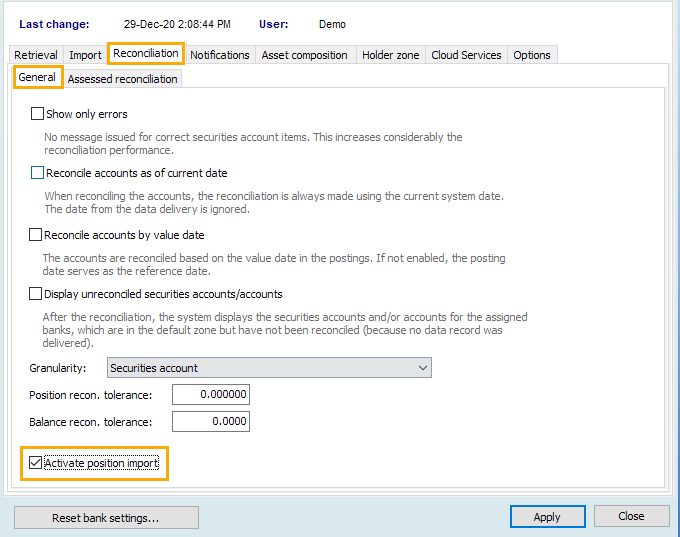Uncheck Activate position import
Viewport: 680px width, 537px height.
click(36, 463)
